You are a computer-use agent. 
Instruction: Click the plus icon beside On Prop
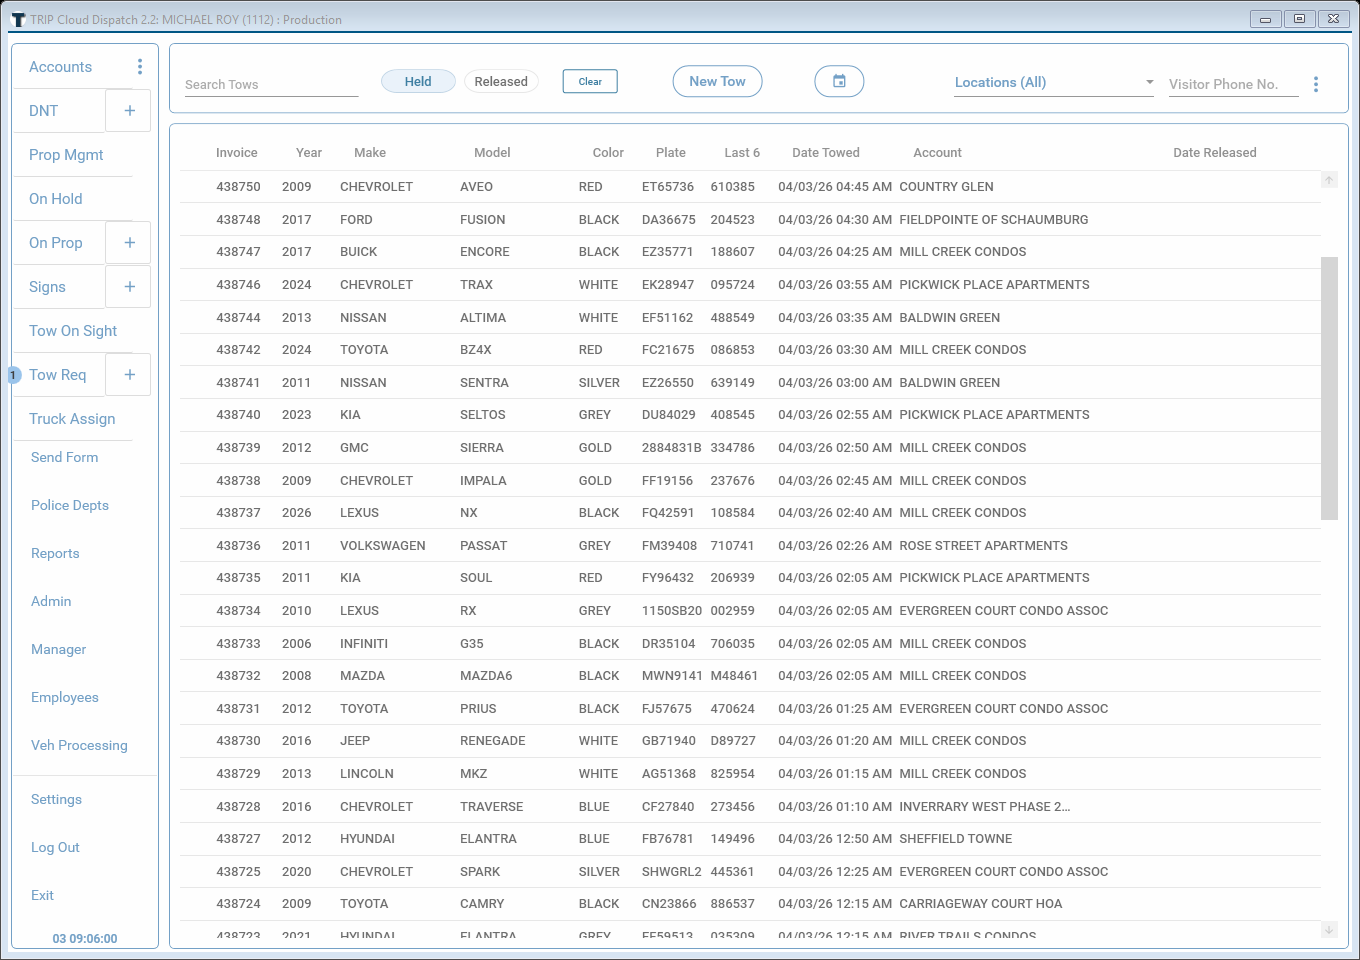tap(128, 242)
